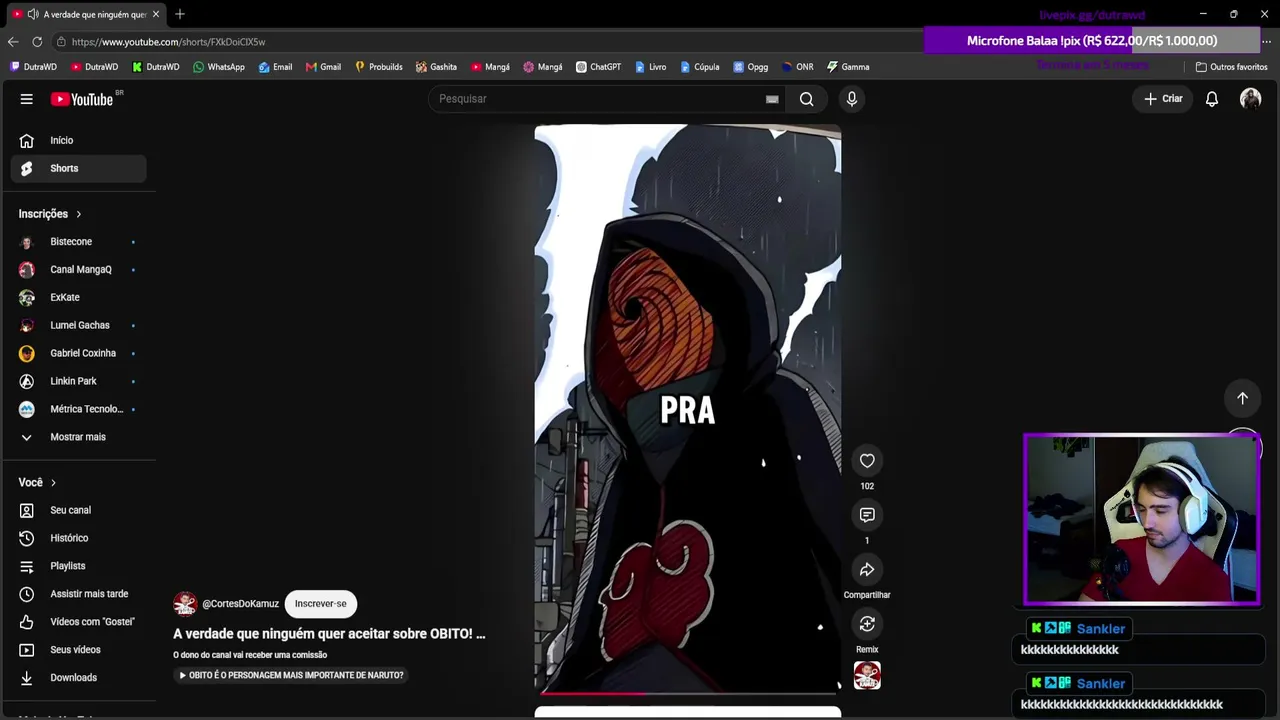Image resolution: width=1280 pixels, height=720 pixels.
Task: Open the WhatsApp bookmark
Action: [218, 67]
